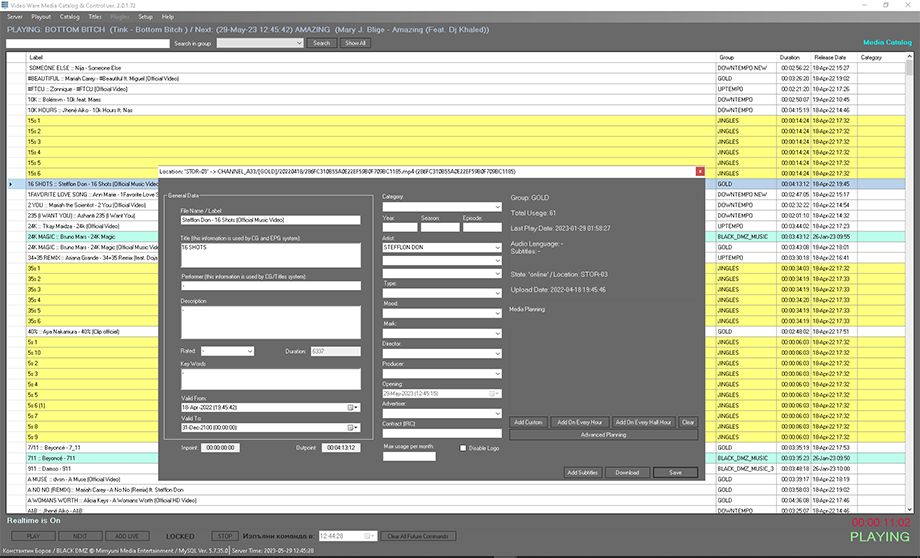This screenshot has height=558, width=920.
Task: Open the Setup menu
Action: point(146,17)
